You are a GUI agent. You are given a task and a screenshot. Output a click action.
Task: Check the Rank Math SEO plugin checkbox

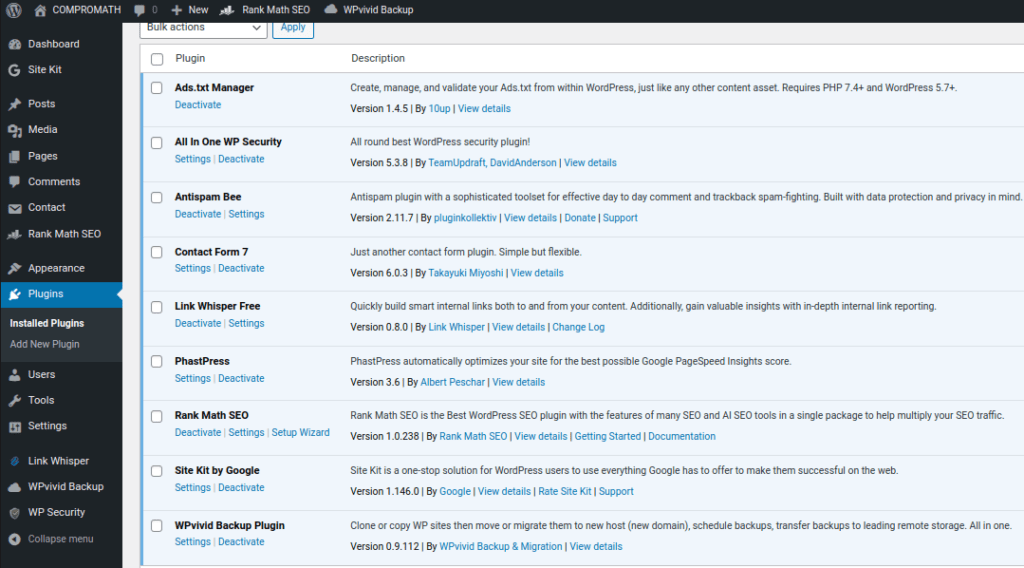157,416
